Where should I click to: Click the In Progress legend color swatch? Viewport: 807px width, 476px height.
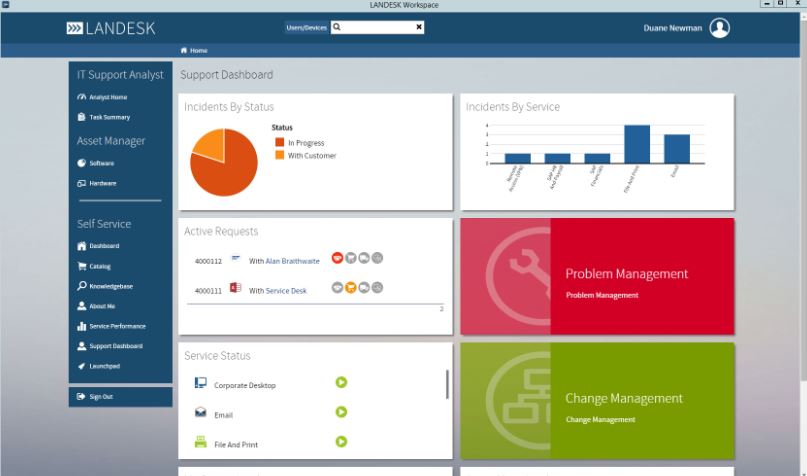pos(279,142)
